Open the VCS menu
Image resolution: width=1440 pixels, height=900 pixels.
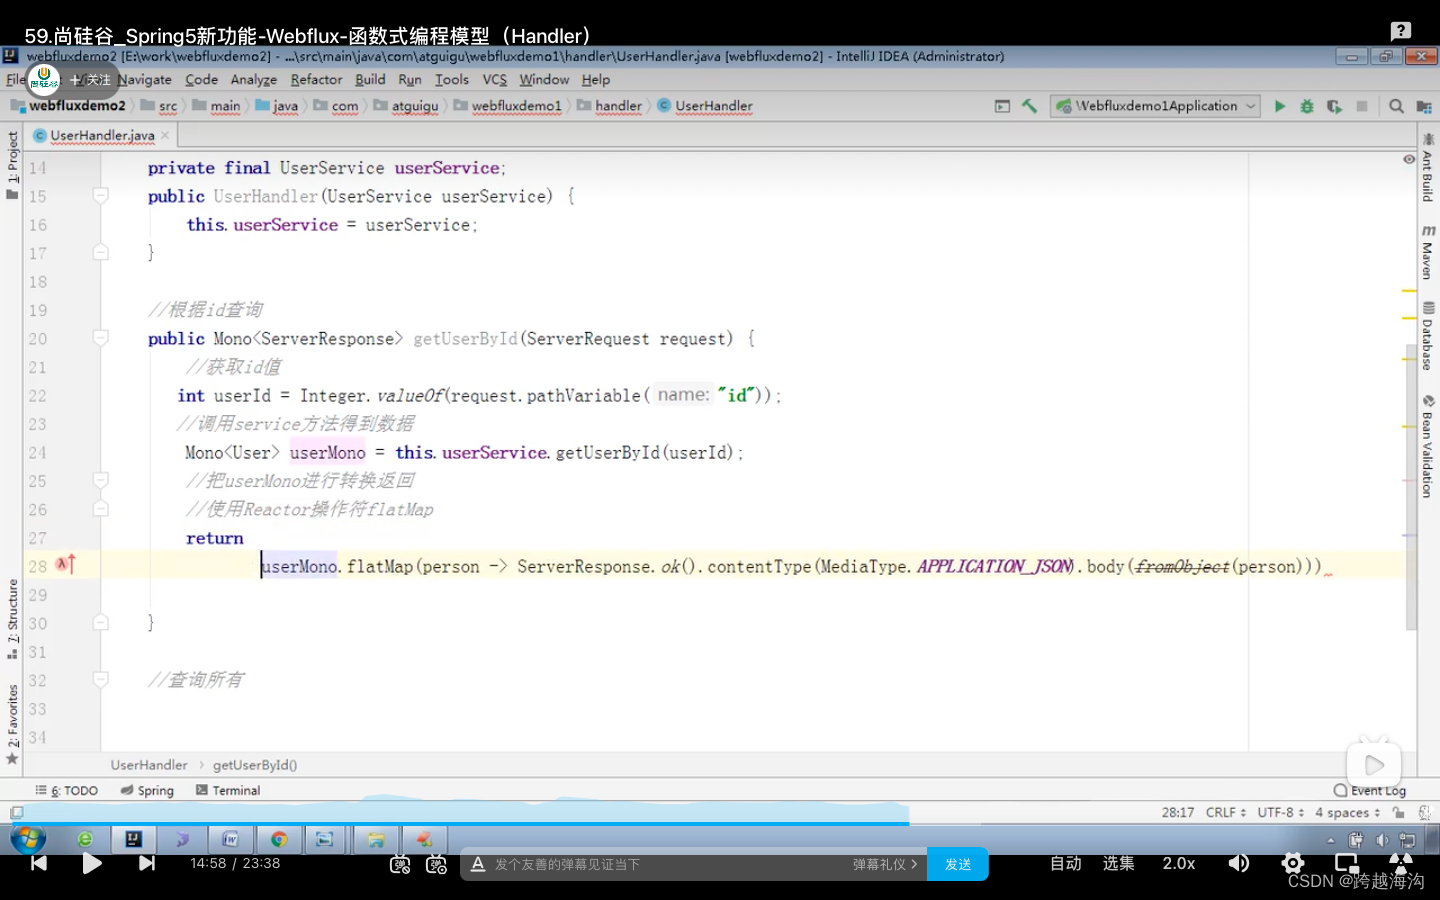coord(495,79)
